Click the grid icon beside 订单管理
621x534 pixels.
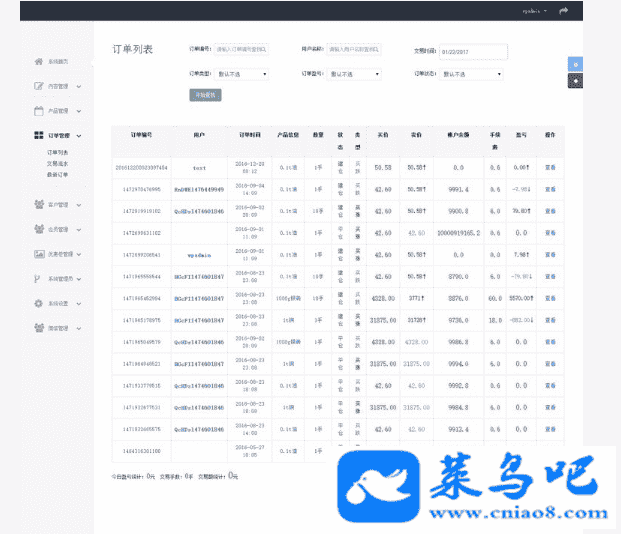[x=38, y=135]
